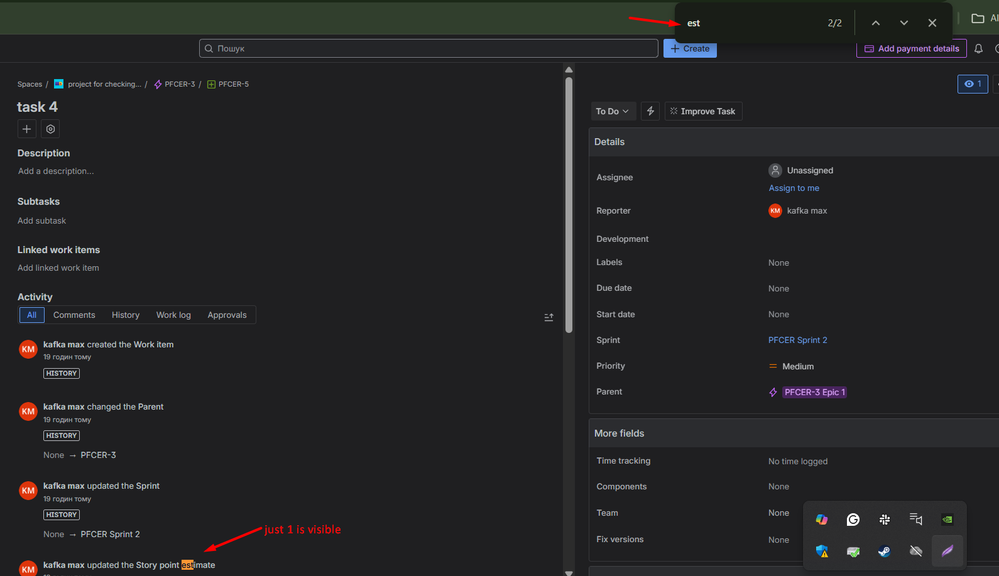This screenshot has width=999, height=576.
Task: Open the automation lightning icon
Action: 650,112
